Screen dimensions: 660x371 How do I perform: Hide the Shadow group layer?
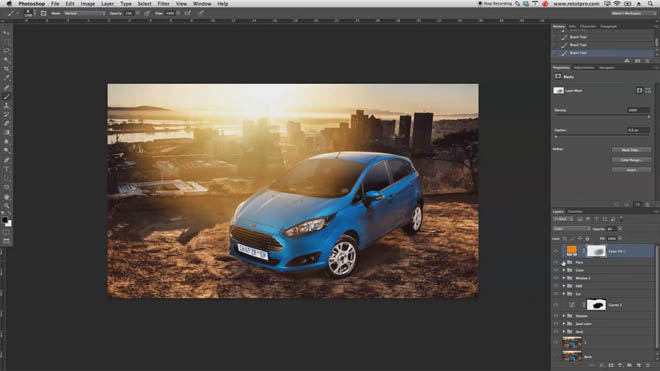(x=556, y=316)
